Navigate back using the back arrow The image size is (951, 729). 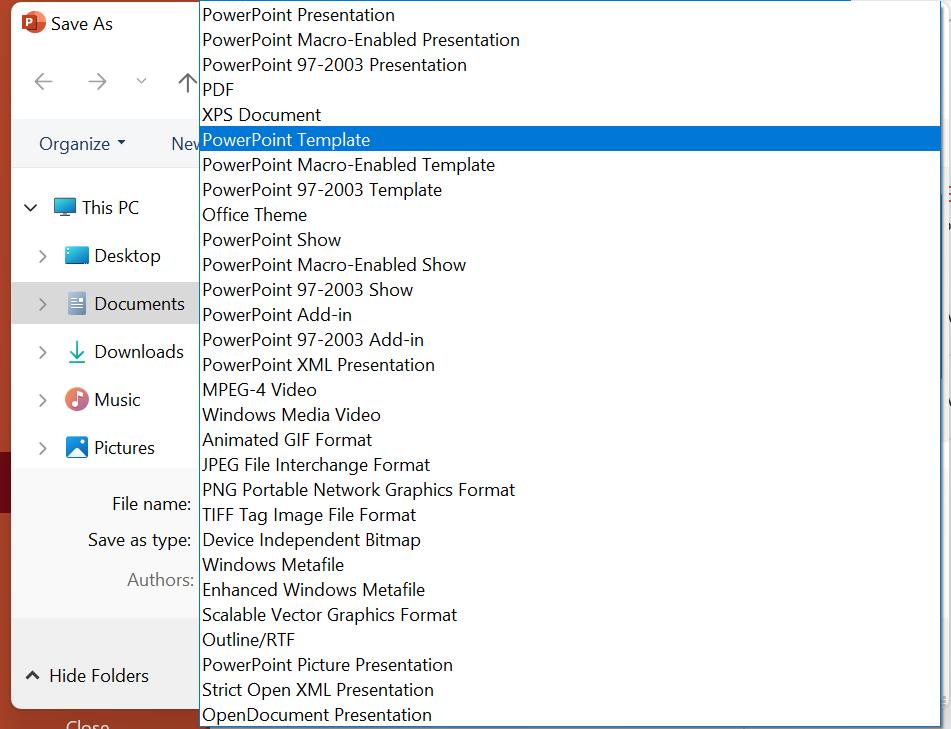(x=43, y=81)
